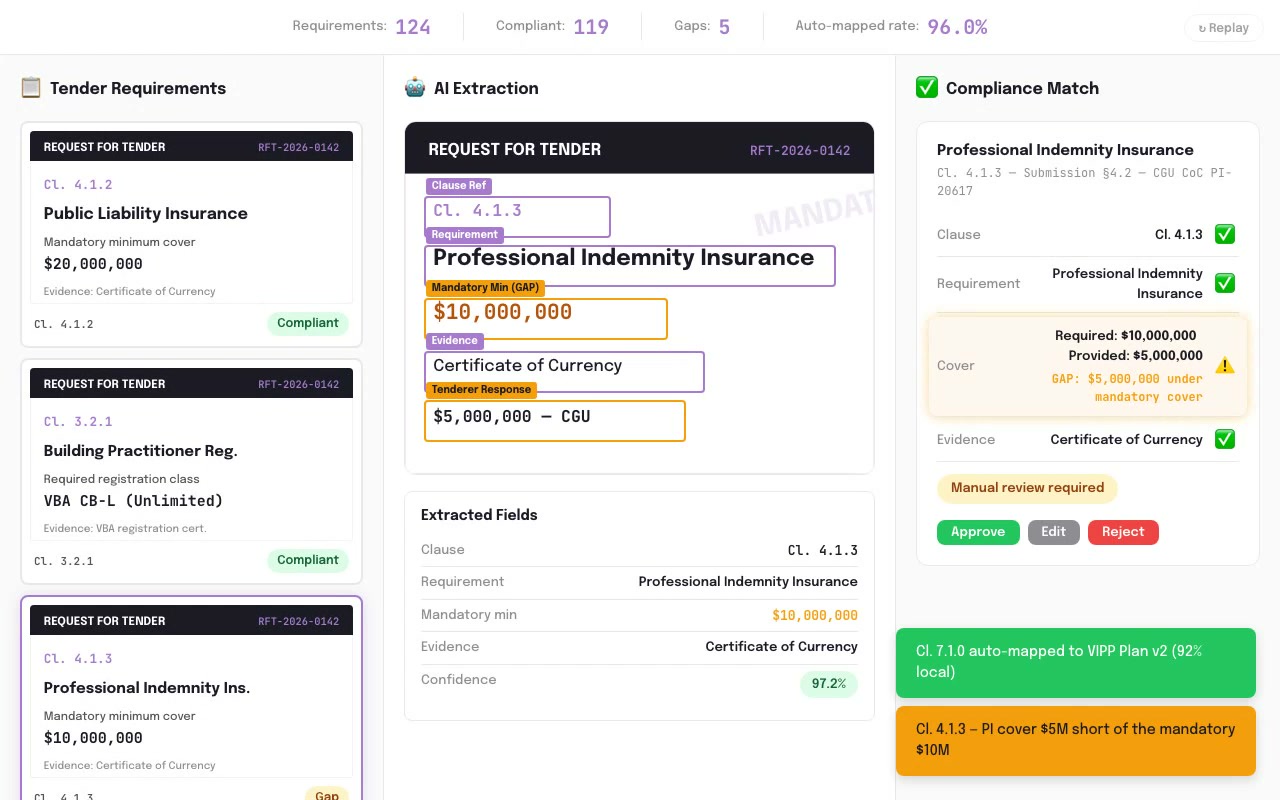The width and height of the screenshot is (1280, 800).
Task: Click the Extracted Fields heading
Action: tap(479, 515)
